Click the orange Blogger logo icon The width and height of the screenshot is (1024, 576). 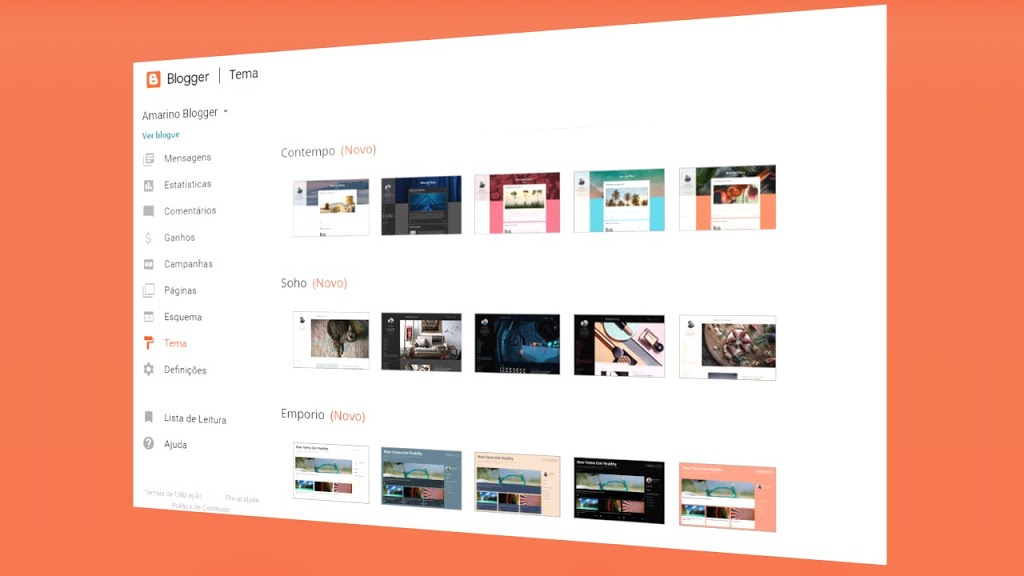pos(153,79)
